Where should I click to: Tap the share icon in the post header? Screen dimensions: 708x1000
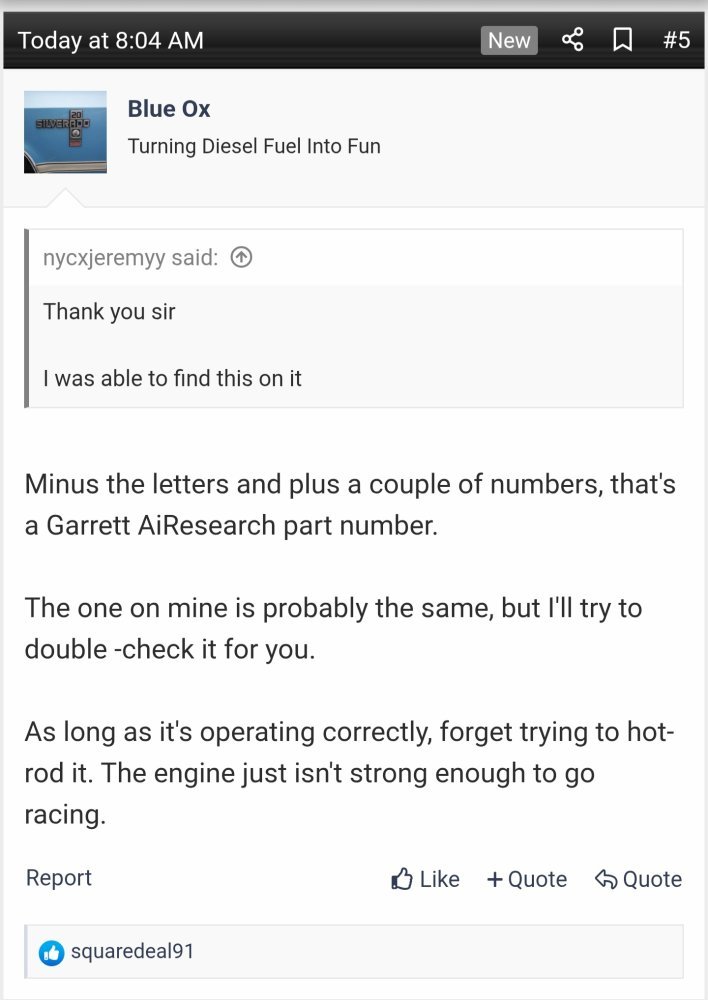point(573,40)
